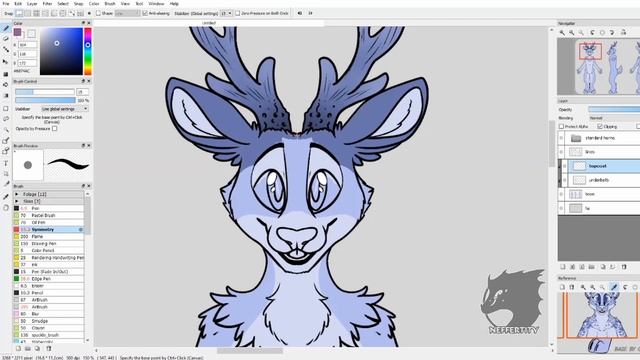Zoom in within the Reference panel
The width and height of the screenshot is (640, 360).
(583, 287)
